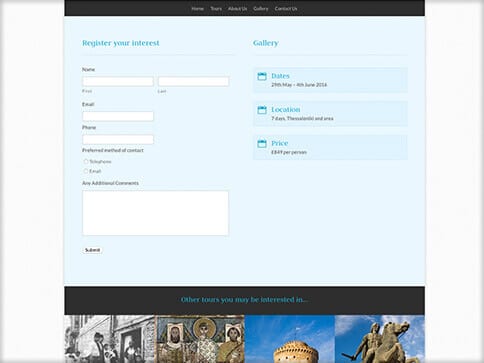Screen dimensions: 484x363
Task: Open Contact Us in the navigation bar
Action: tap(286, 9)
